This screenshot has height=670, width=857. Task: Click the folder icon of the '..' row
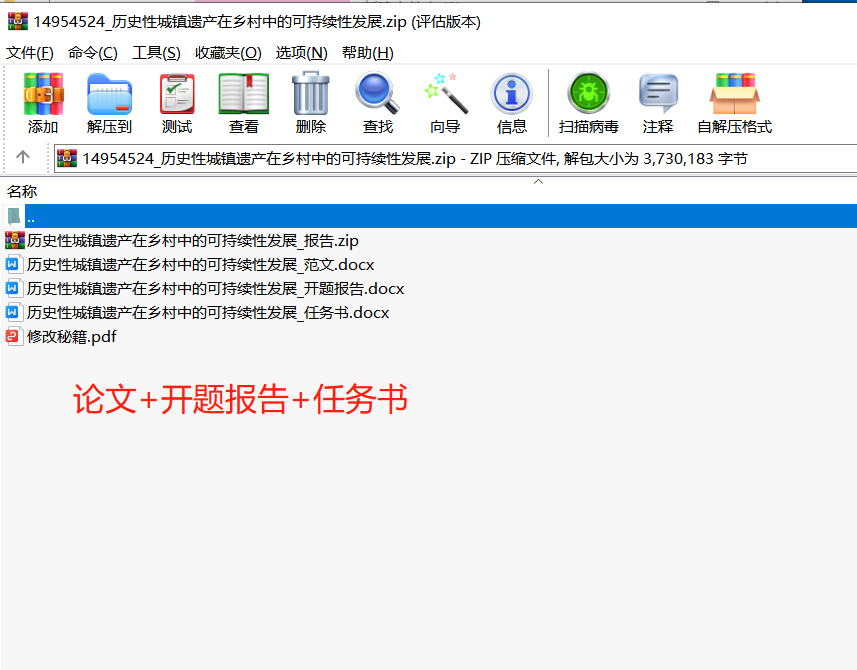pyautogui.click(x=14, y=216)
